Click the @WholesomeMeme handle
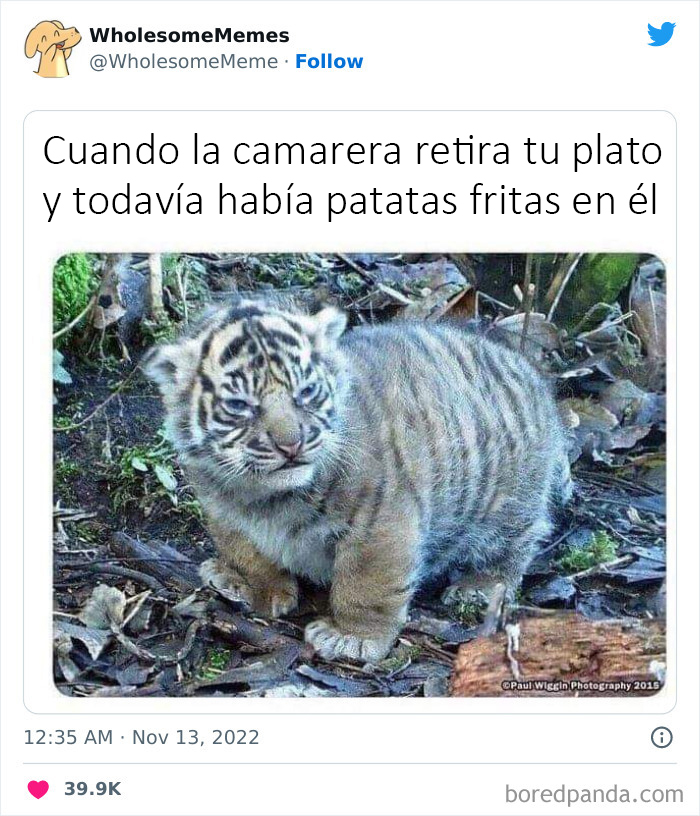This screenshot has height=816, width=700. point(184,61)
